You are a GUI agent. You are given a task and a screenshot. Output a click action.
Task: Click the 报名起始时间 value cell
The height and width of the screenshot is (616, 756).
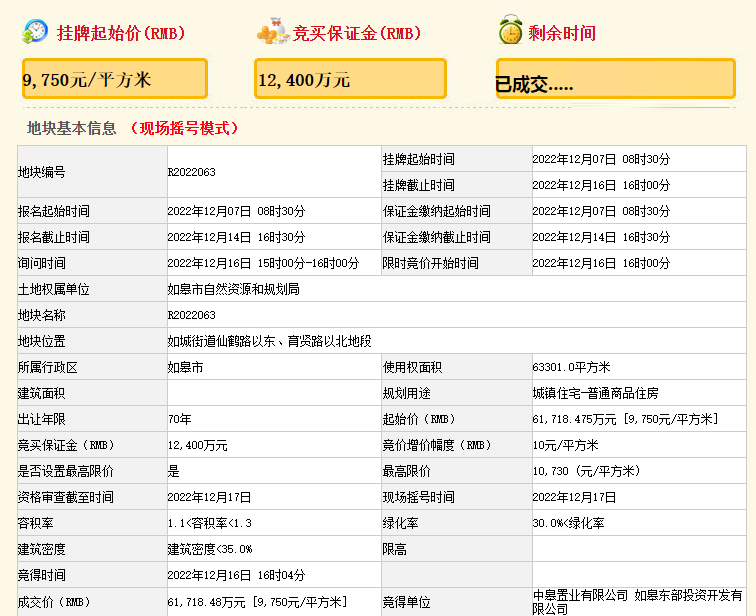pos(274,211)
